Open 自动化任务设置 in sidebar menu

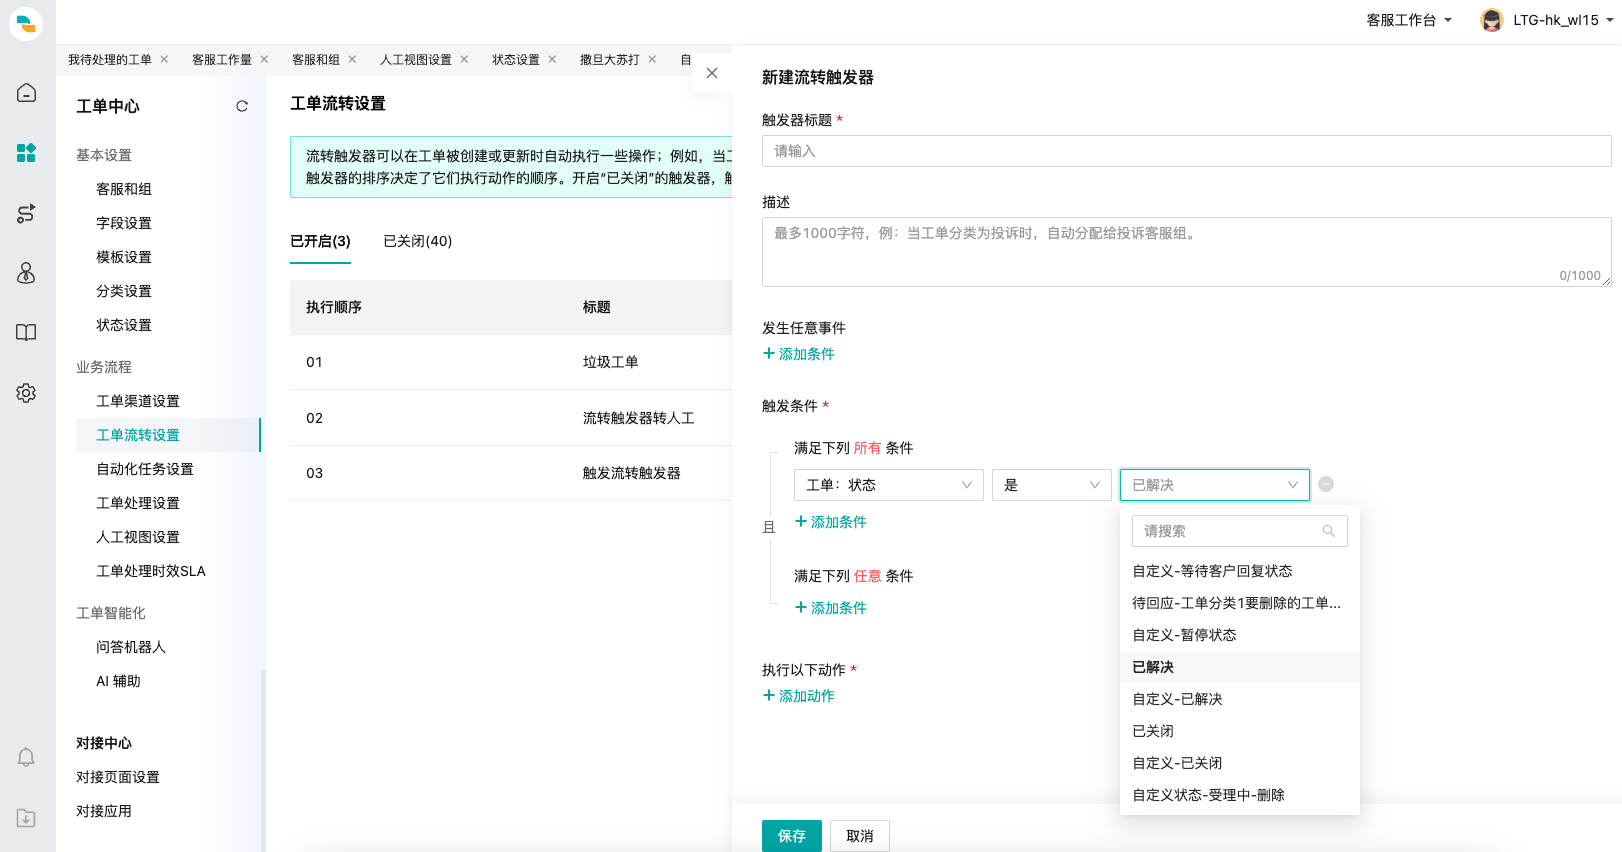pos(145,469)
